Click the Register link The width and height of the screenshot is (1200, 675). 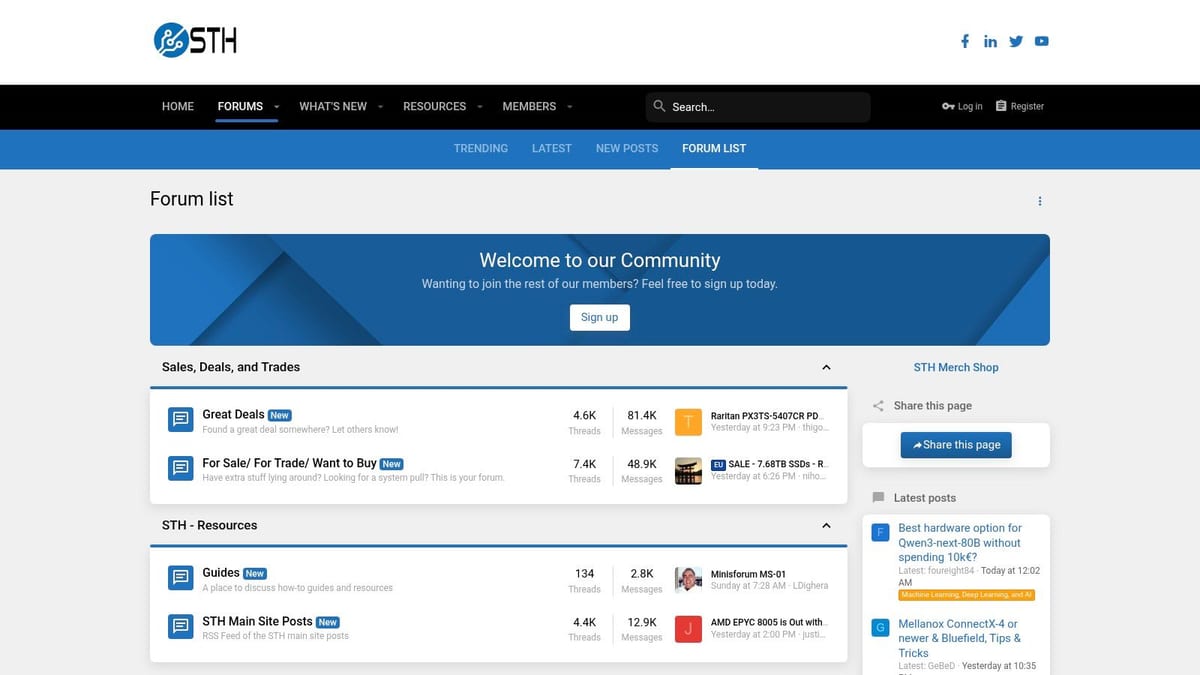coord(1020,106)
